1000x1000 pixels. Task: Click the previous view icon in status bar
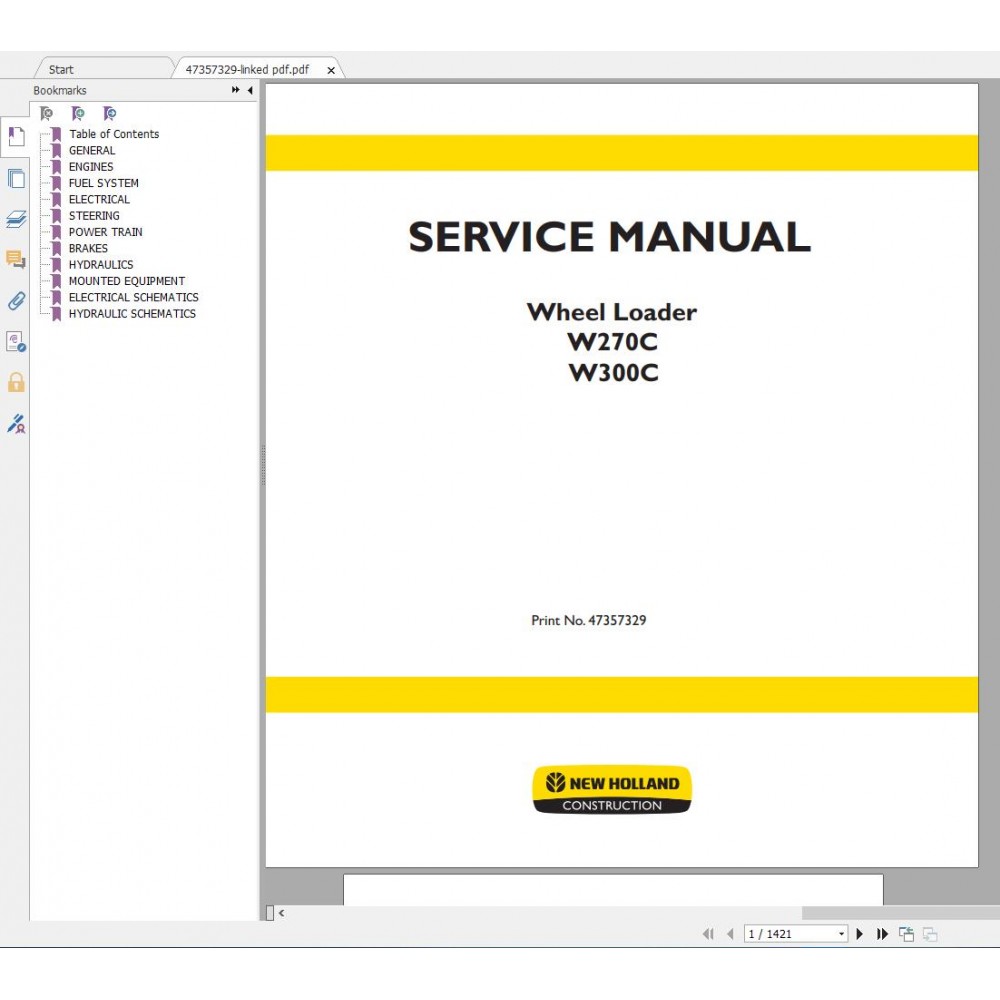click(906, 934)
